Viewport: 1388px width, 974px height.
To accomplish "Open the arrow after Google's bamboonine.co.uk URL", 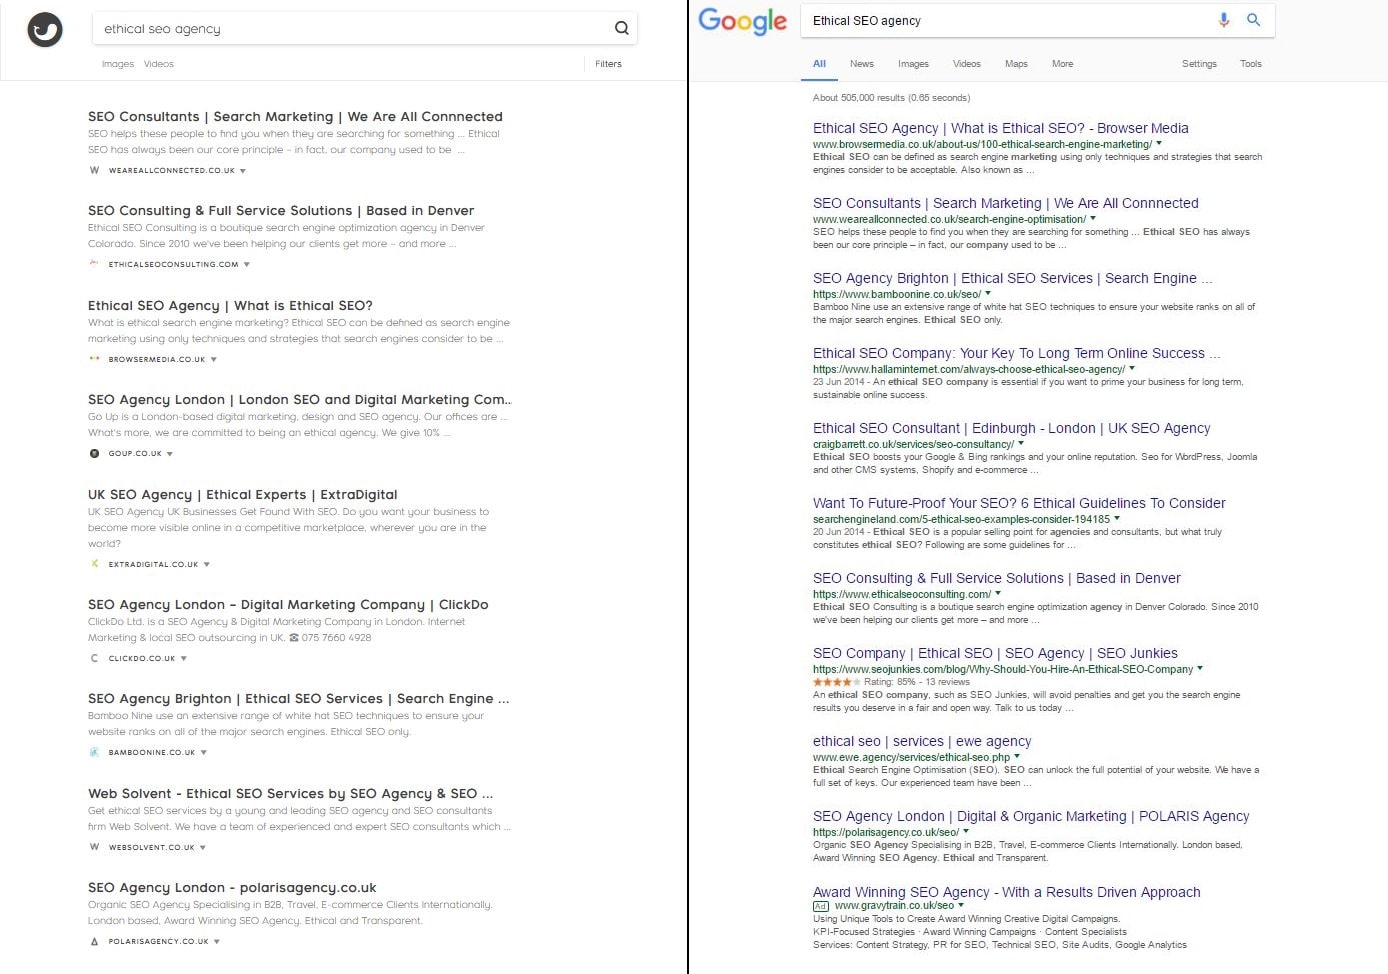I will tap(988, 294).
